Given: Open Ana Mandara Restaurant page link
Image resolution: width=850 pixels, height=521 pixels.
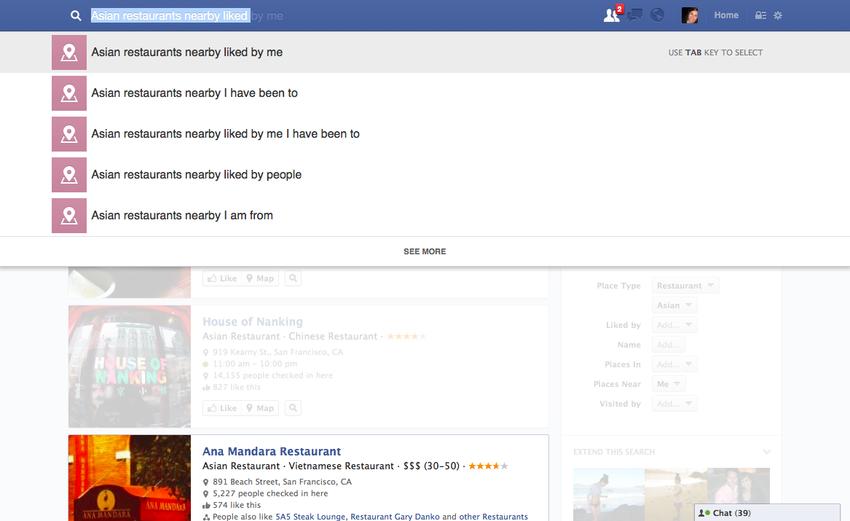Looking at the screenshot, I should click(x=271, y=451).
